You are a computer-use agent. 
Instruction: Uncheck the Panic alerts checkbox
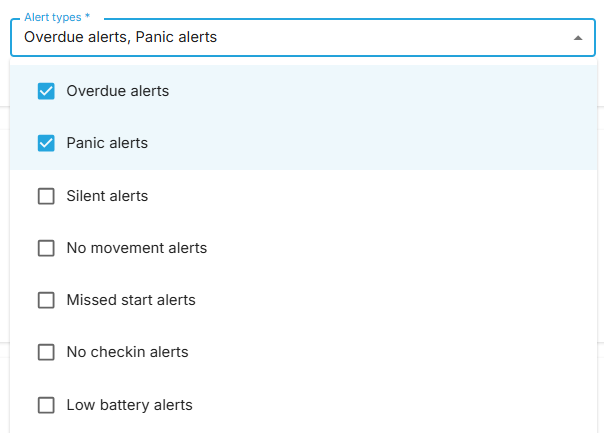pos(46,143)
